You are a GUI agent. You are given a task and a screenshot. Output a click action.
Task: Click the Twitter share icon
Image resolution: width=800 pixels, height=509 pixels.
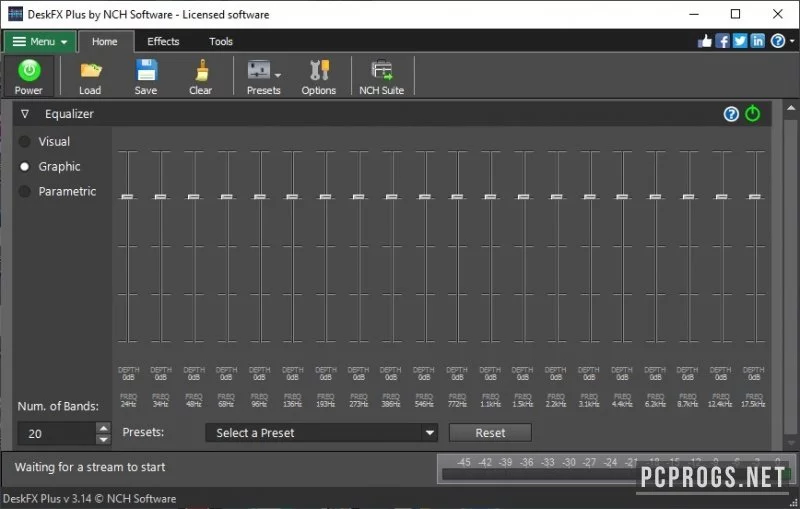[x=740, y=41]
